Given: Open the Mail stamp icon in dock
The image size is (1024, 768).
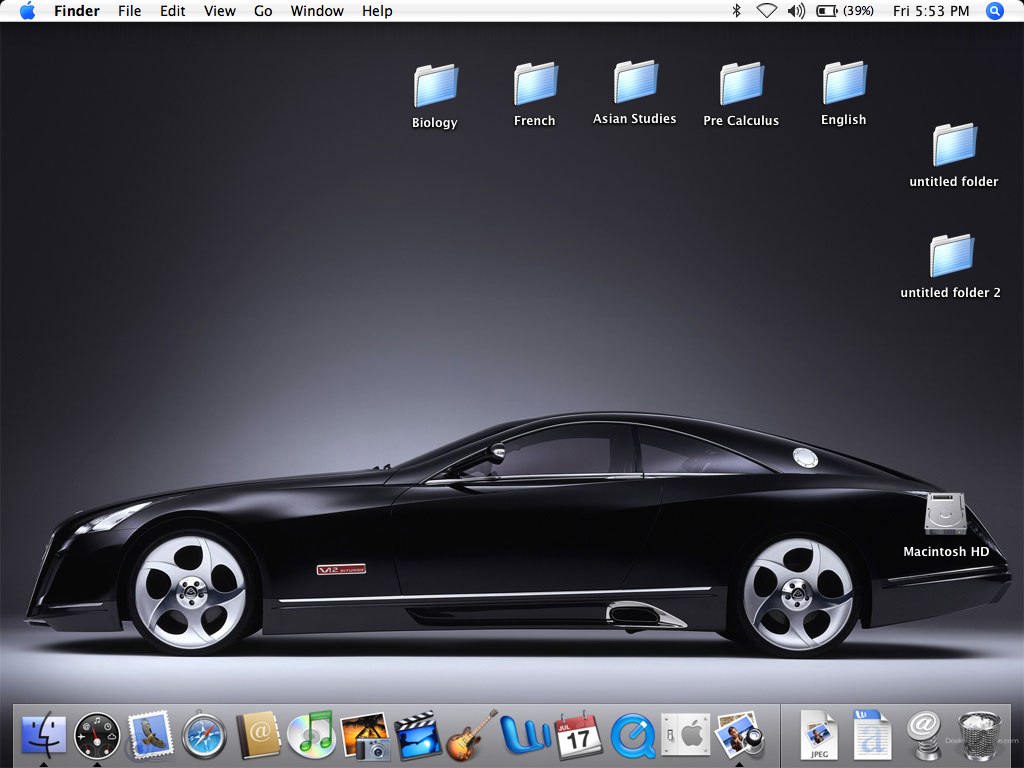Looking at the screenshot, I should [x=150, y=737].
